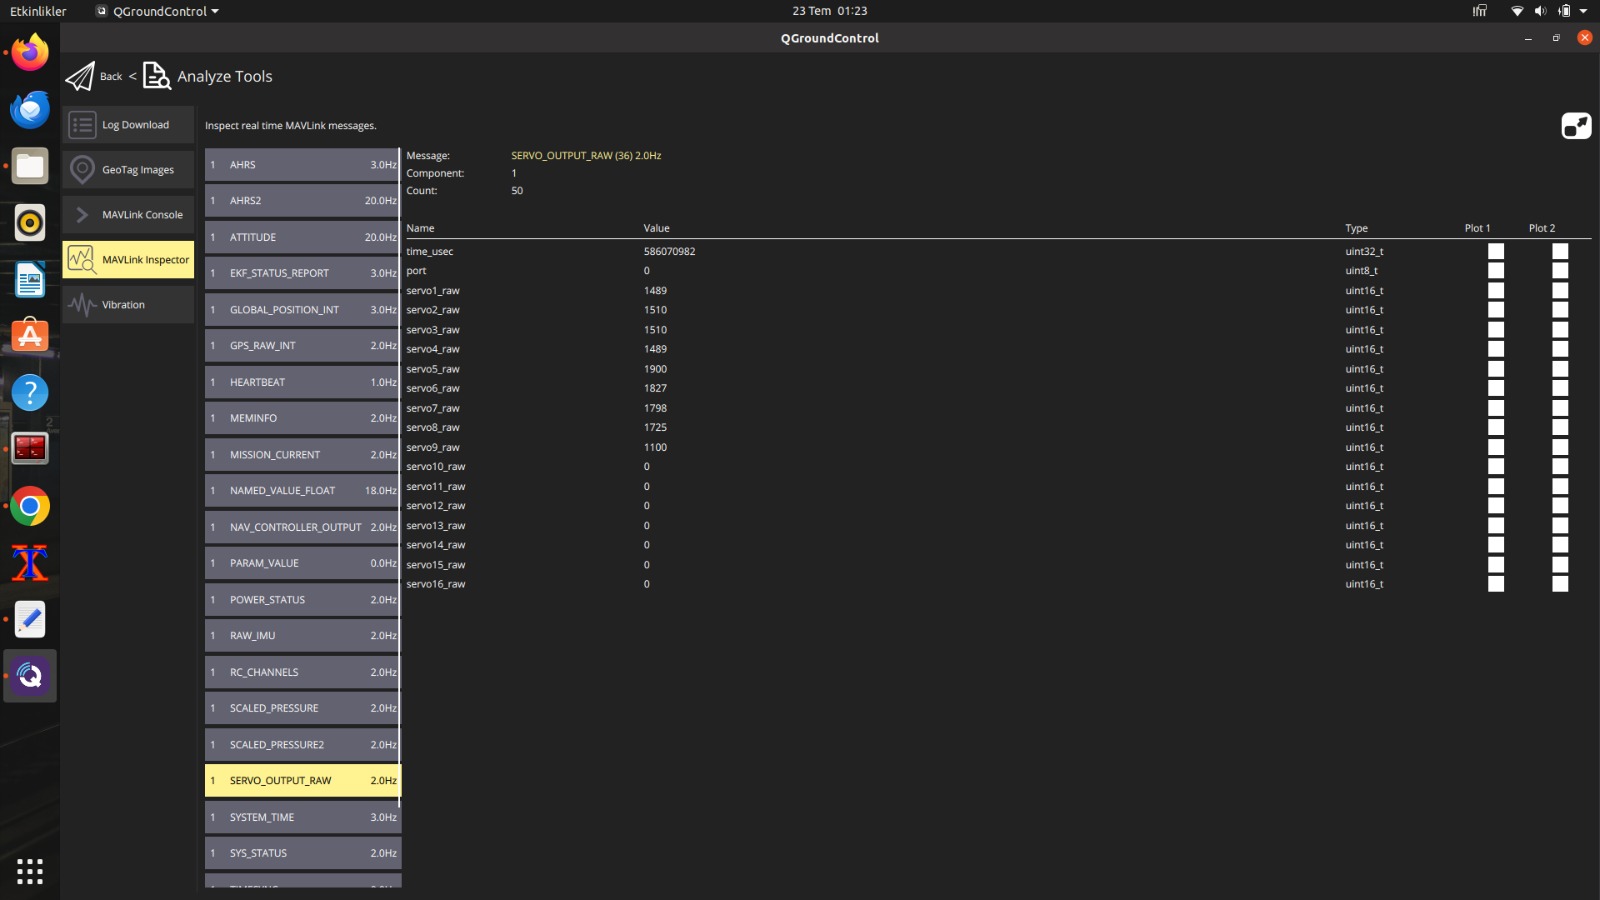
Task: Select the highlighted SERVO_OUTPUT_RAW message
Action: pyautogui.click(x=301, y=781)
